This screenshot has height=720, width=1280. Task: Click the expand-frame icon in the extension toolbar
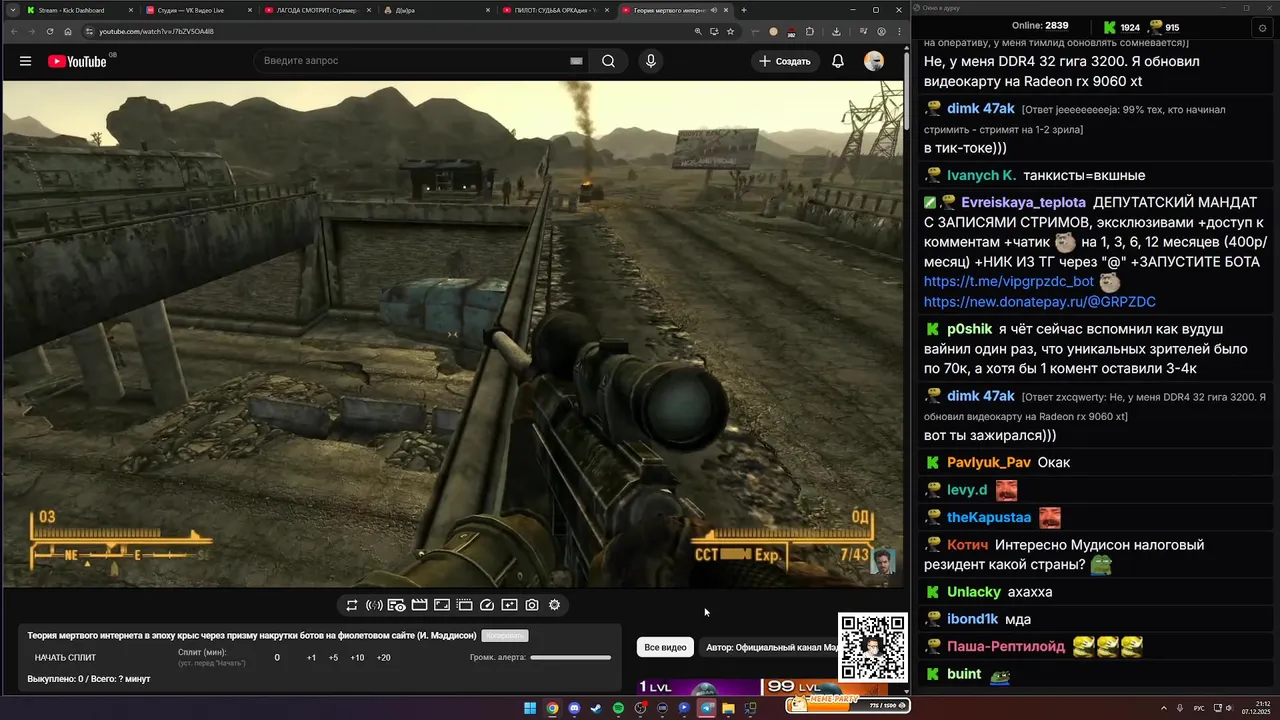442,605
